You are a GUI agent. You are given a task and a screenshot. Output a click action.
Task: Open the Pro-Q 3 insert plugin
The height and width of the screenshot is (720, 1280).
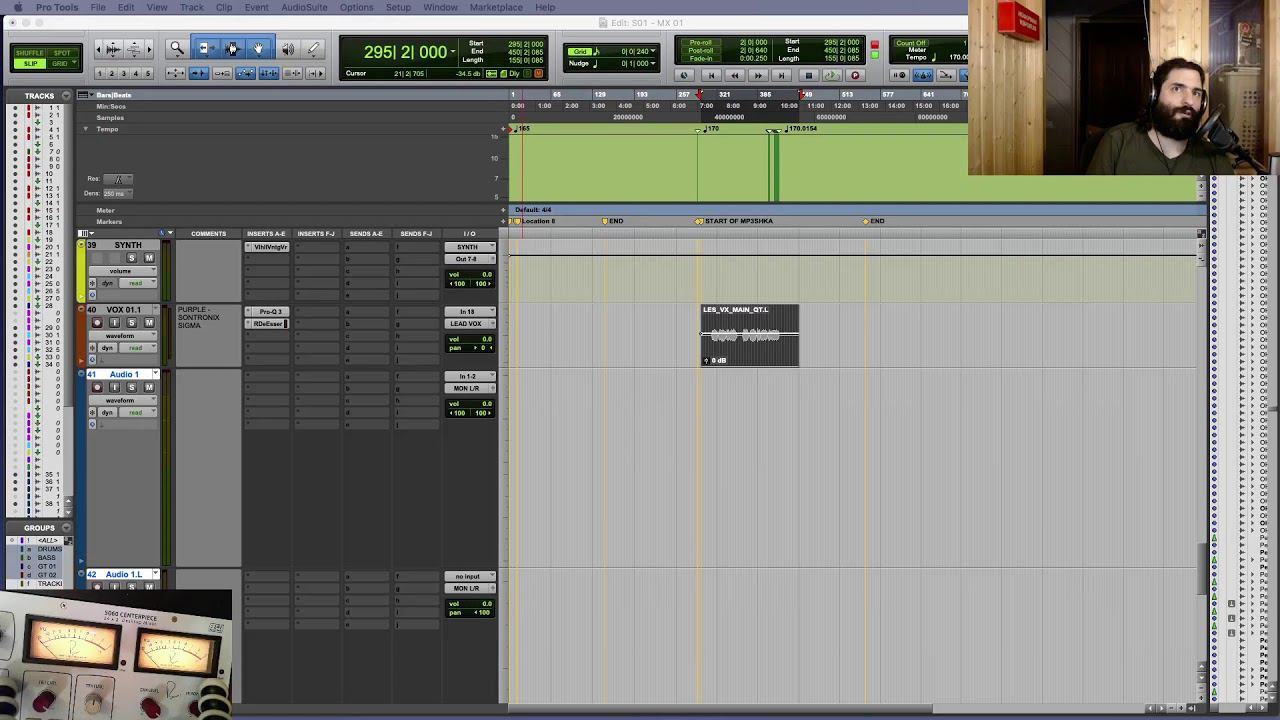pyautogui.click(x=269, y=312)
